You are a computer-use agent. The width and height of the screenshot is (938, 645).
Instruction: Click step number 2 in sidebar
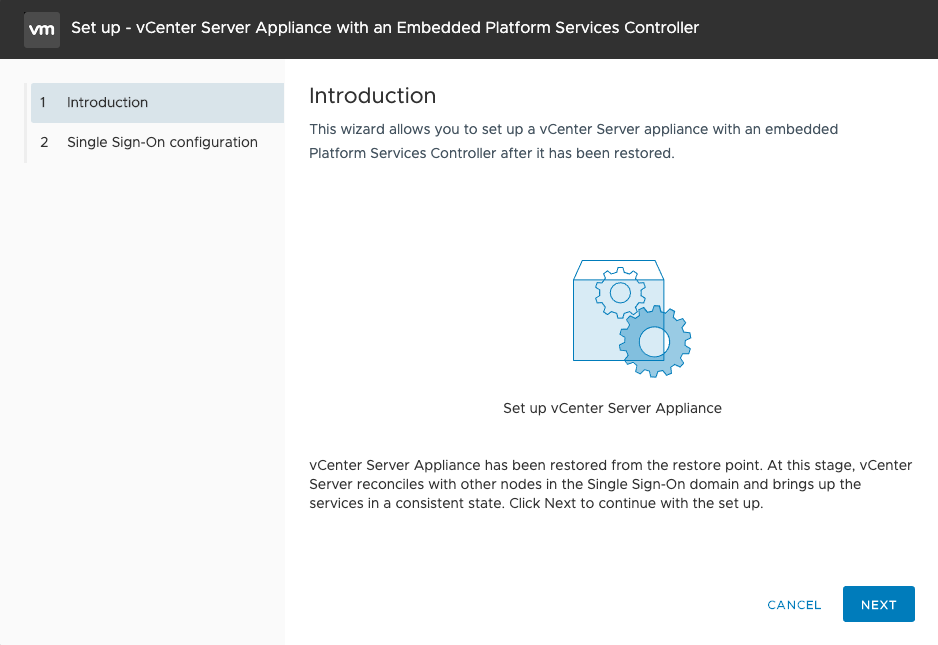(x=44, y=142)
